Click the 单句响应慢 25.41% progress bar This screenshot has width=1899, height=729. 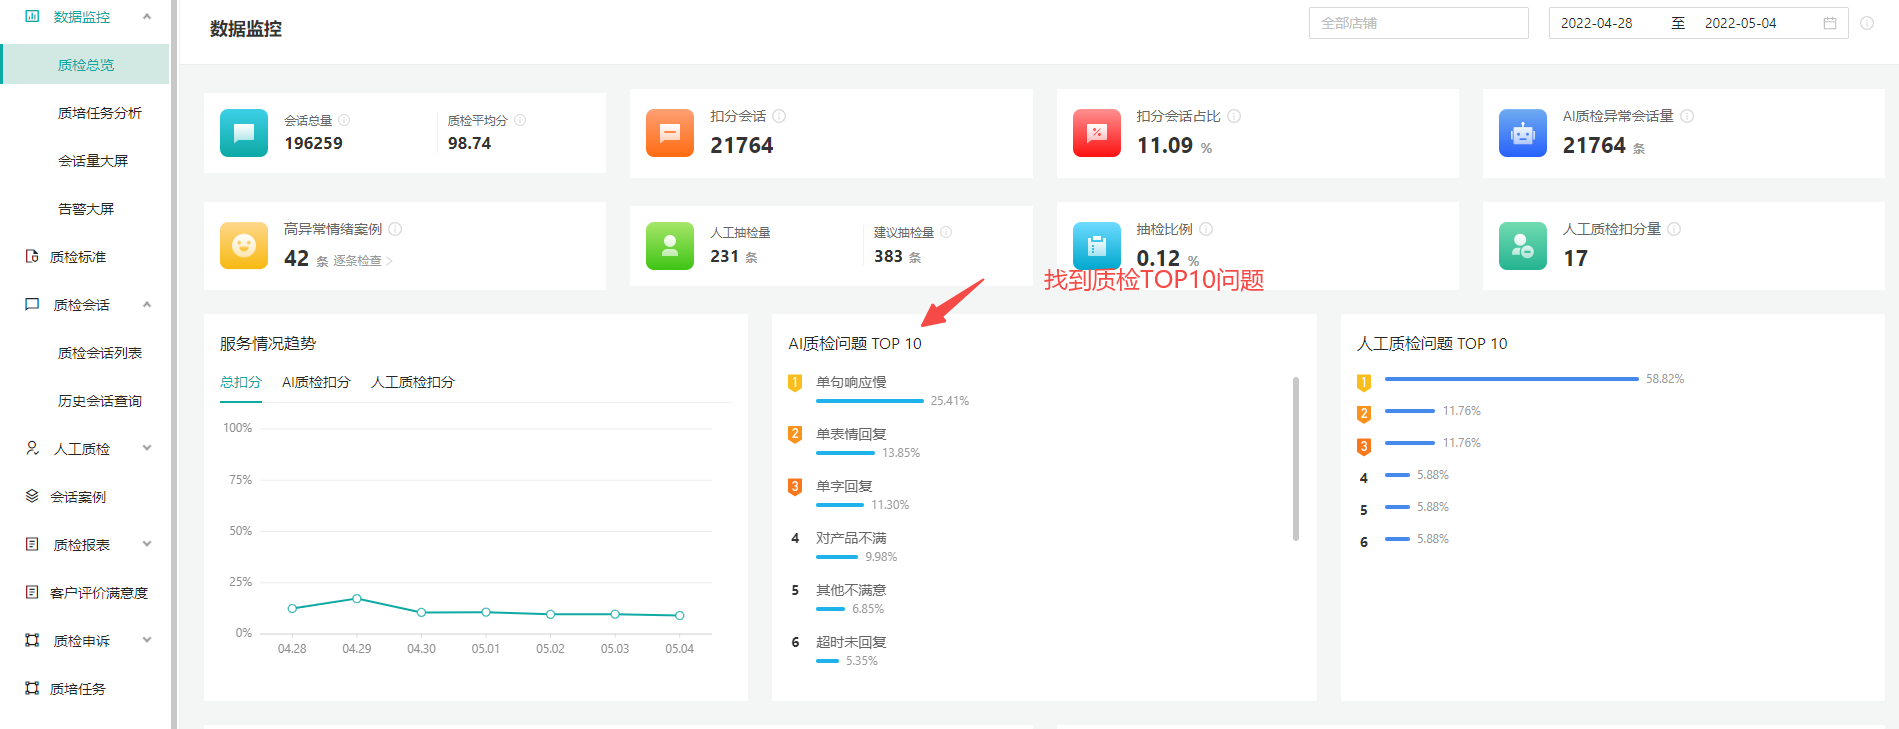(870, 401)
